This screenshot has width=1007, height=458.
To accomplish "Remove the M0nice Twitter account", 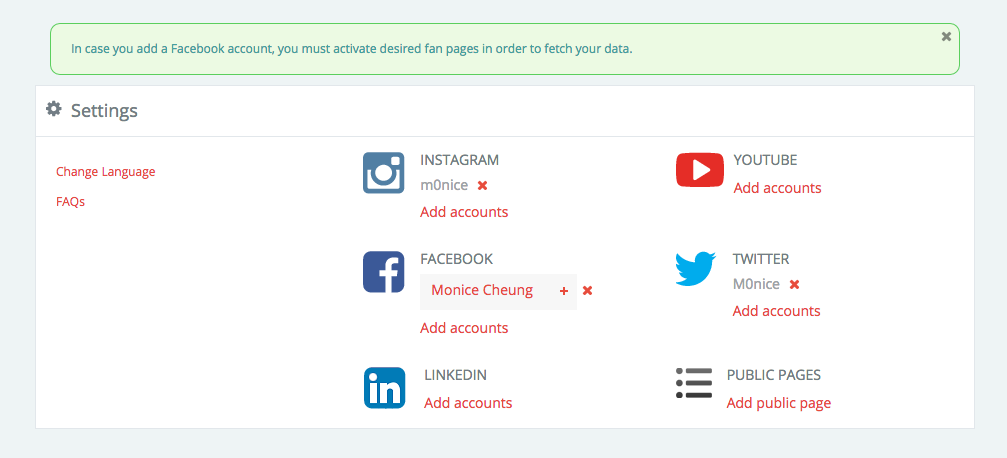I will click(x=794, y=284).
